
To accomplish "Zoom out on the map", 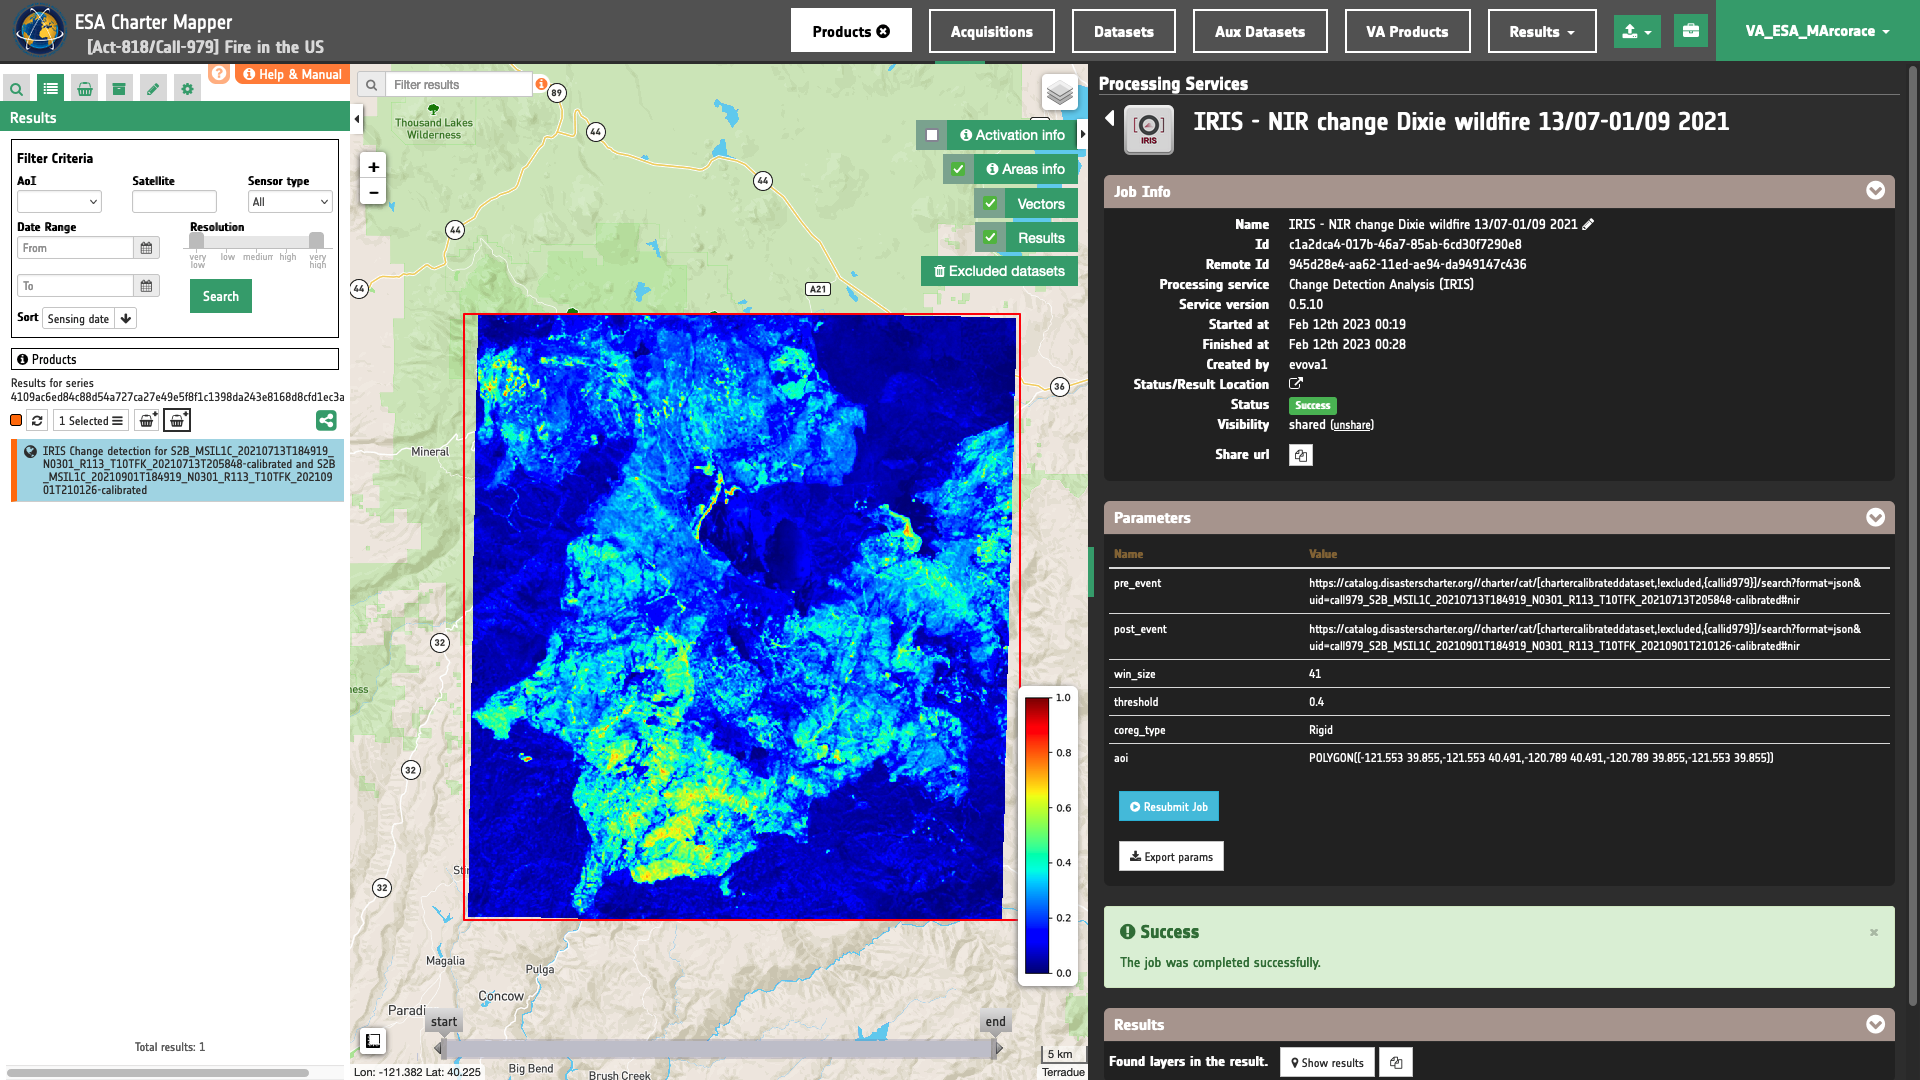I will 373,192.
